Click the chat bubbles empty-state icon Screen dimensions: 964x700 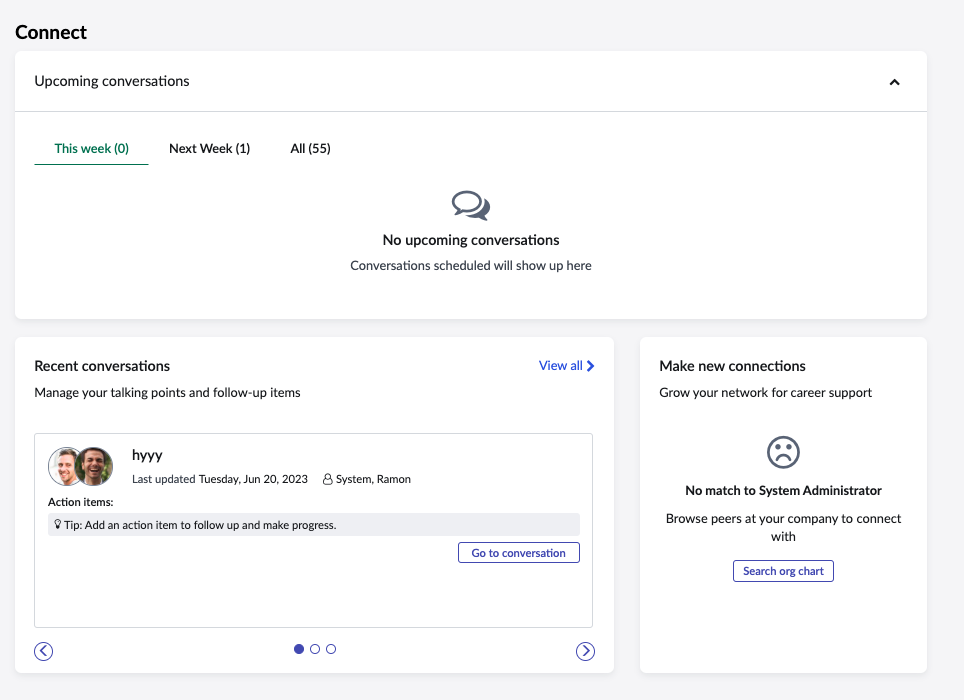(471, 205)
